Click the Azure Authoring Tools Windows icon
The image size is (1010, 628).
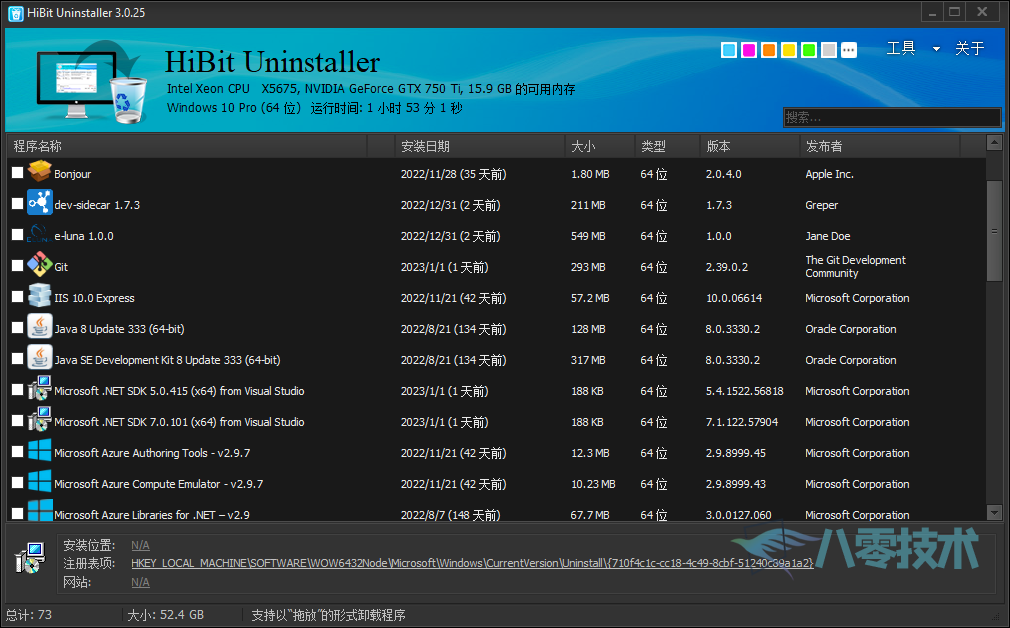coord(39,450)
